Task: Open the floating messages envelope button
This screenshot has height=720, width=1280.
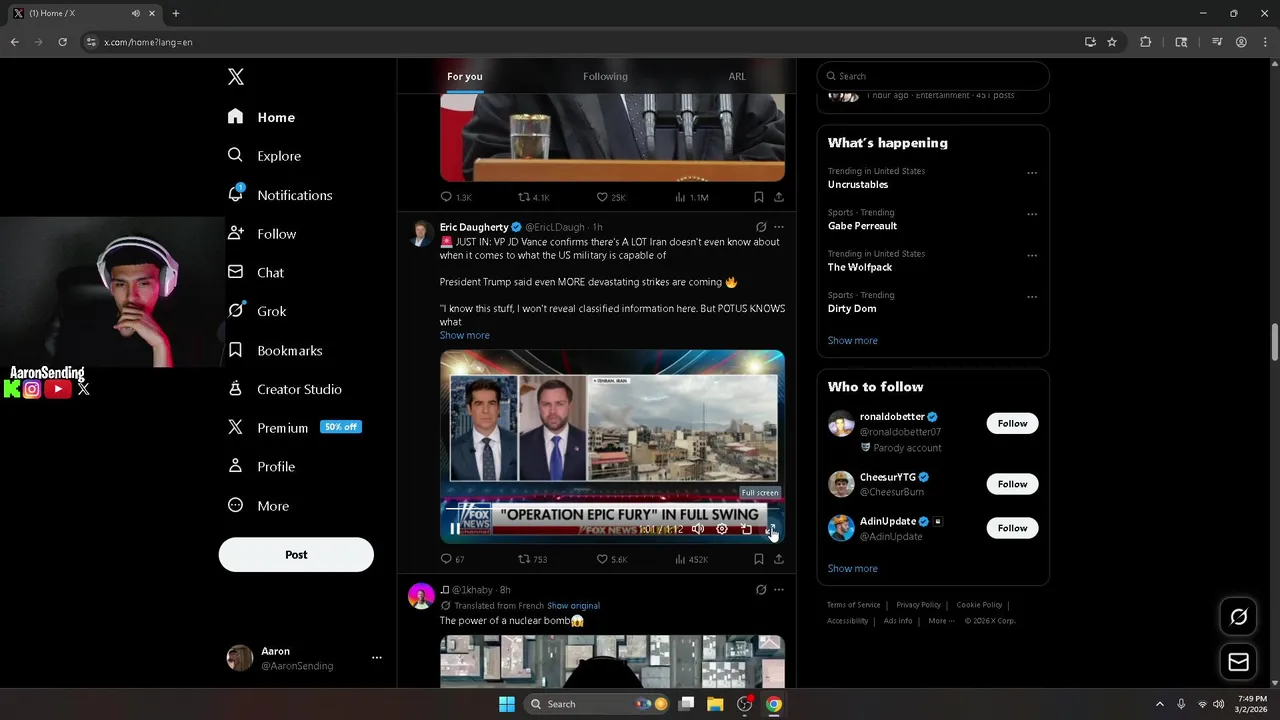Action: (x=1238, y=662)
